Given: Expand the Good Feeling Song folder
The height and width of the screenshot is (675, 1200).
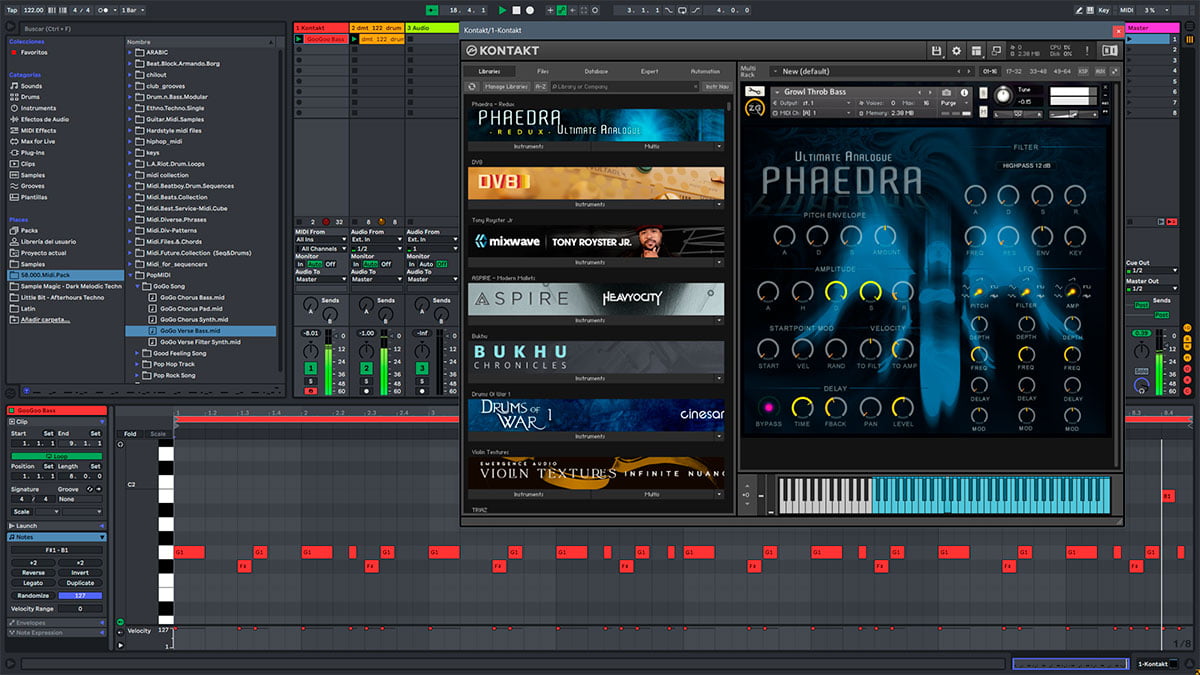Looking at the screenshot, I should pos(138,353).
